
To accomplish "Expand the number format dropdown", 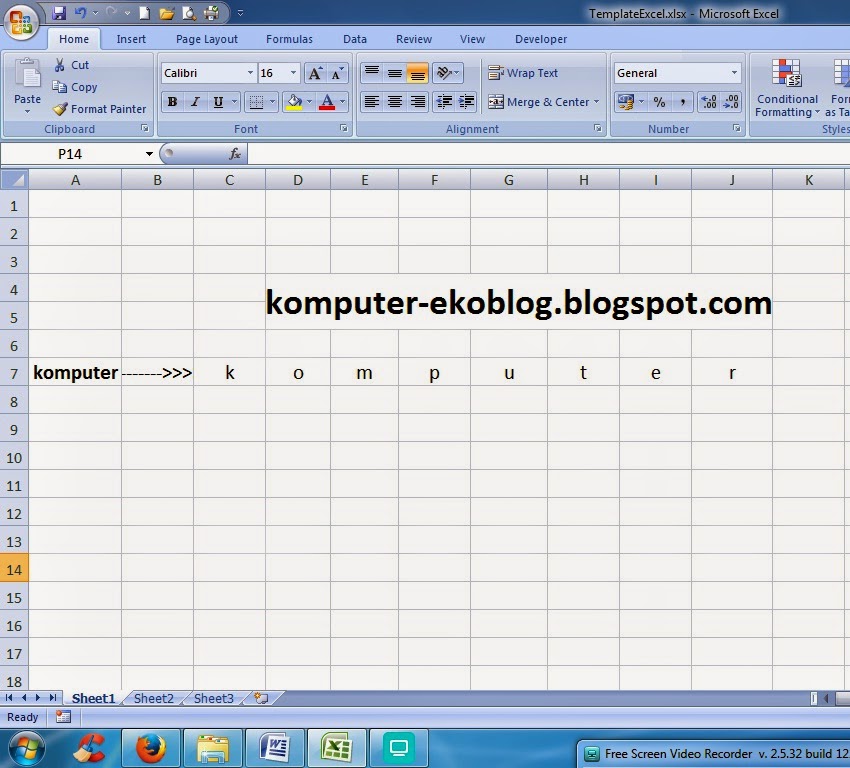I will coord(734,73).
